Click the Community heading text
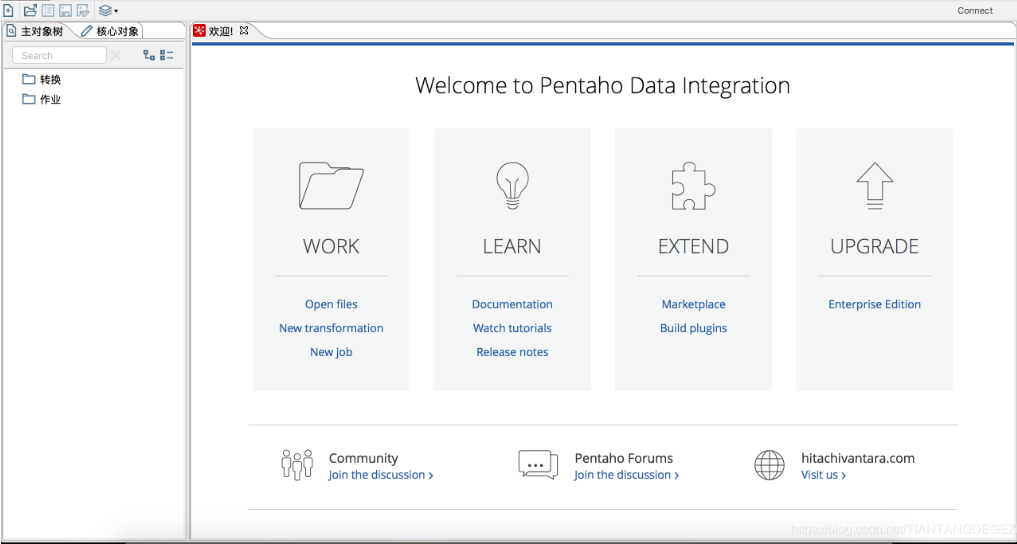This screenshot has height=544, width=1017. click(363, 458)
